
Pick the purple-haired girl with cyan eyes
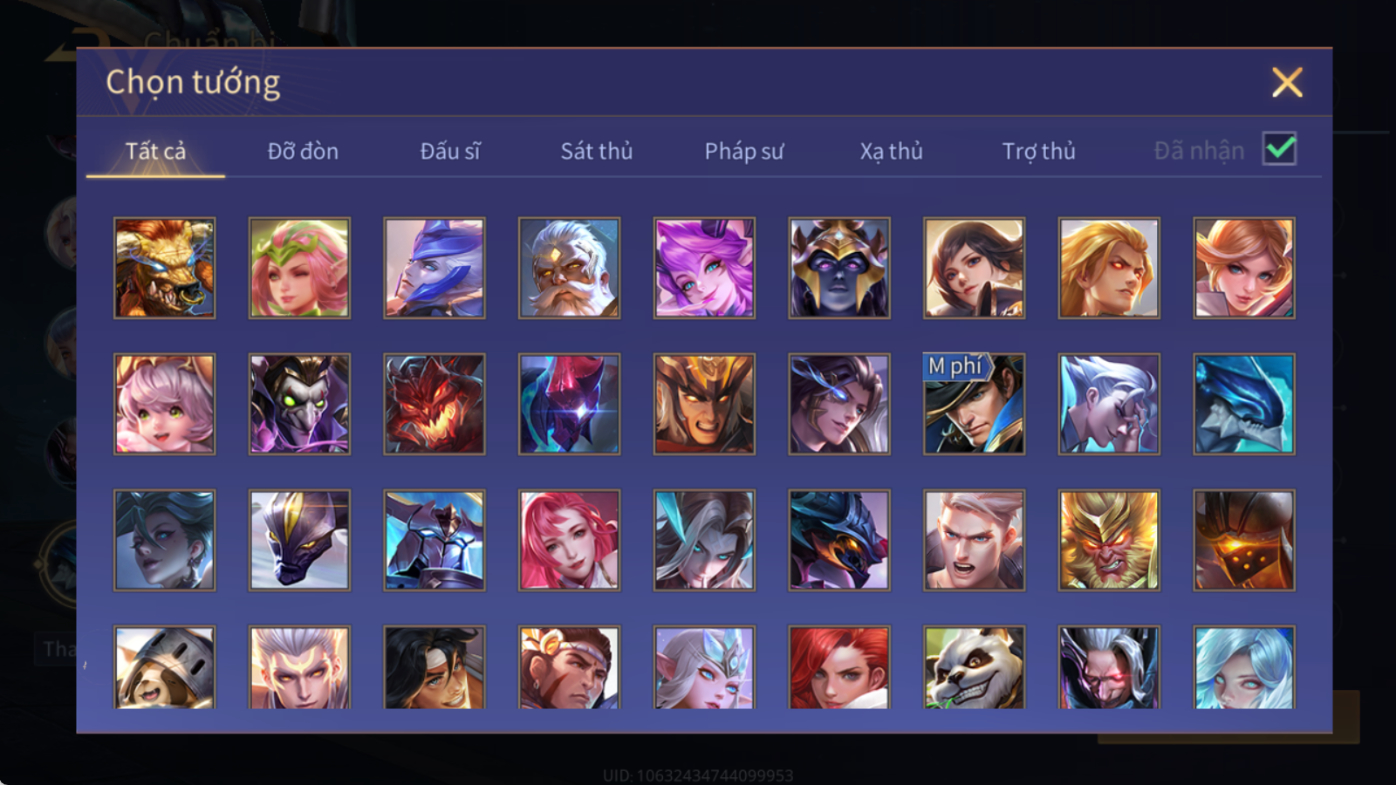tap(704, 268)
